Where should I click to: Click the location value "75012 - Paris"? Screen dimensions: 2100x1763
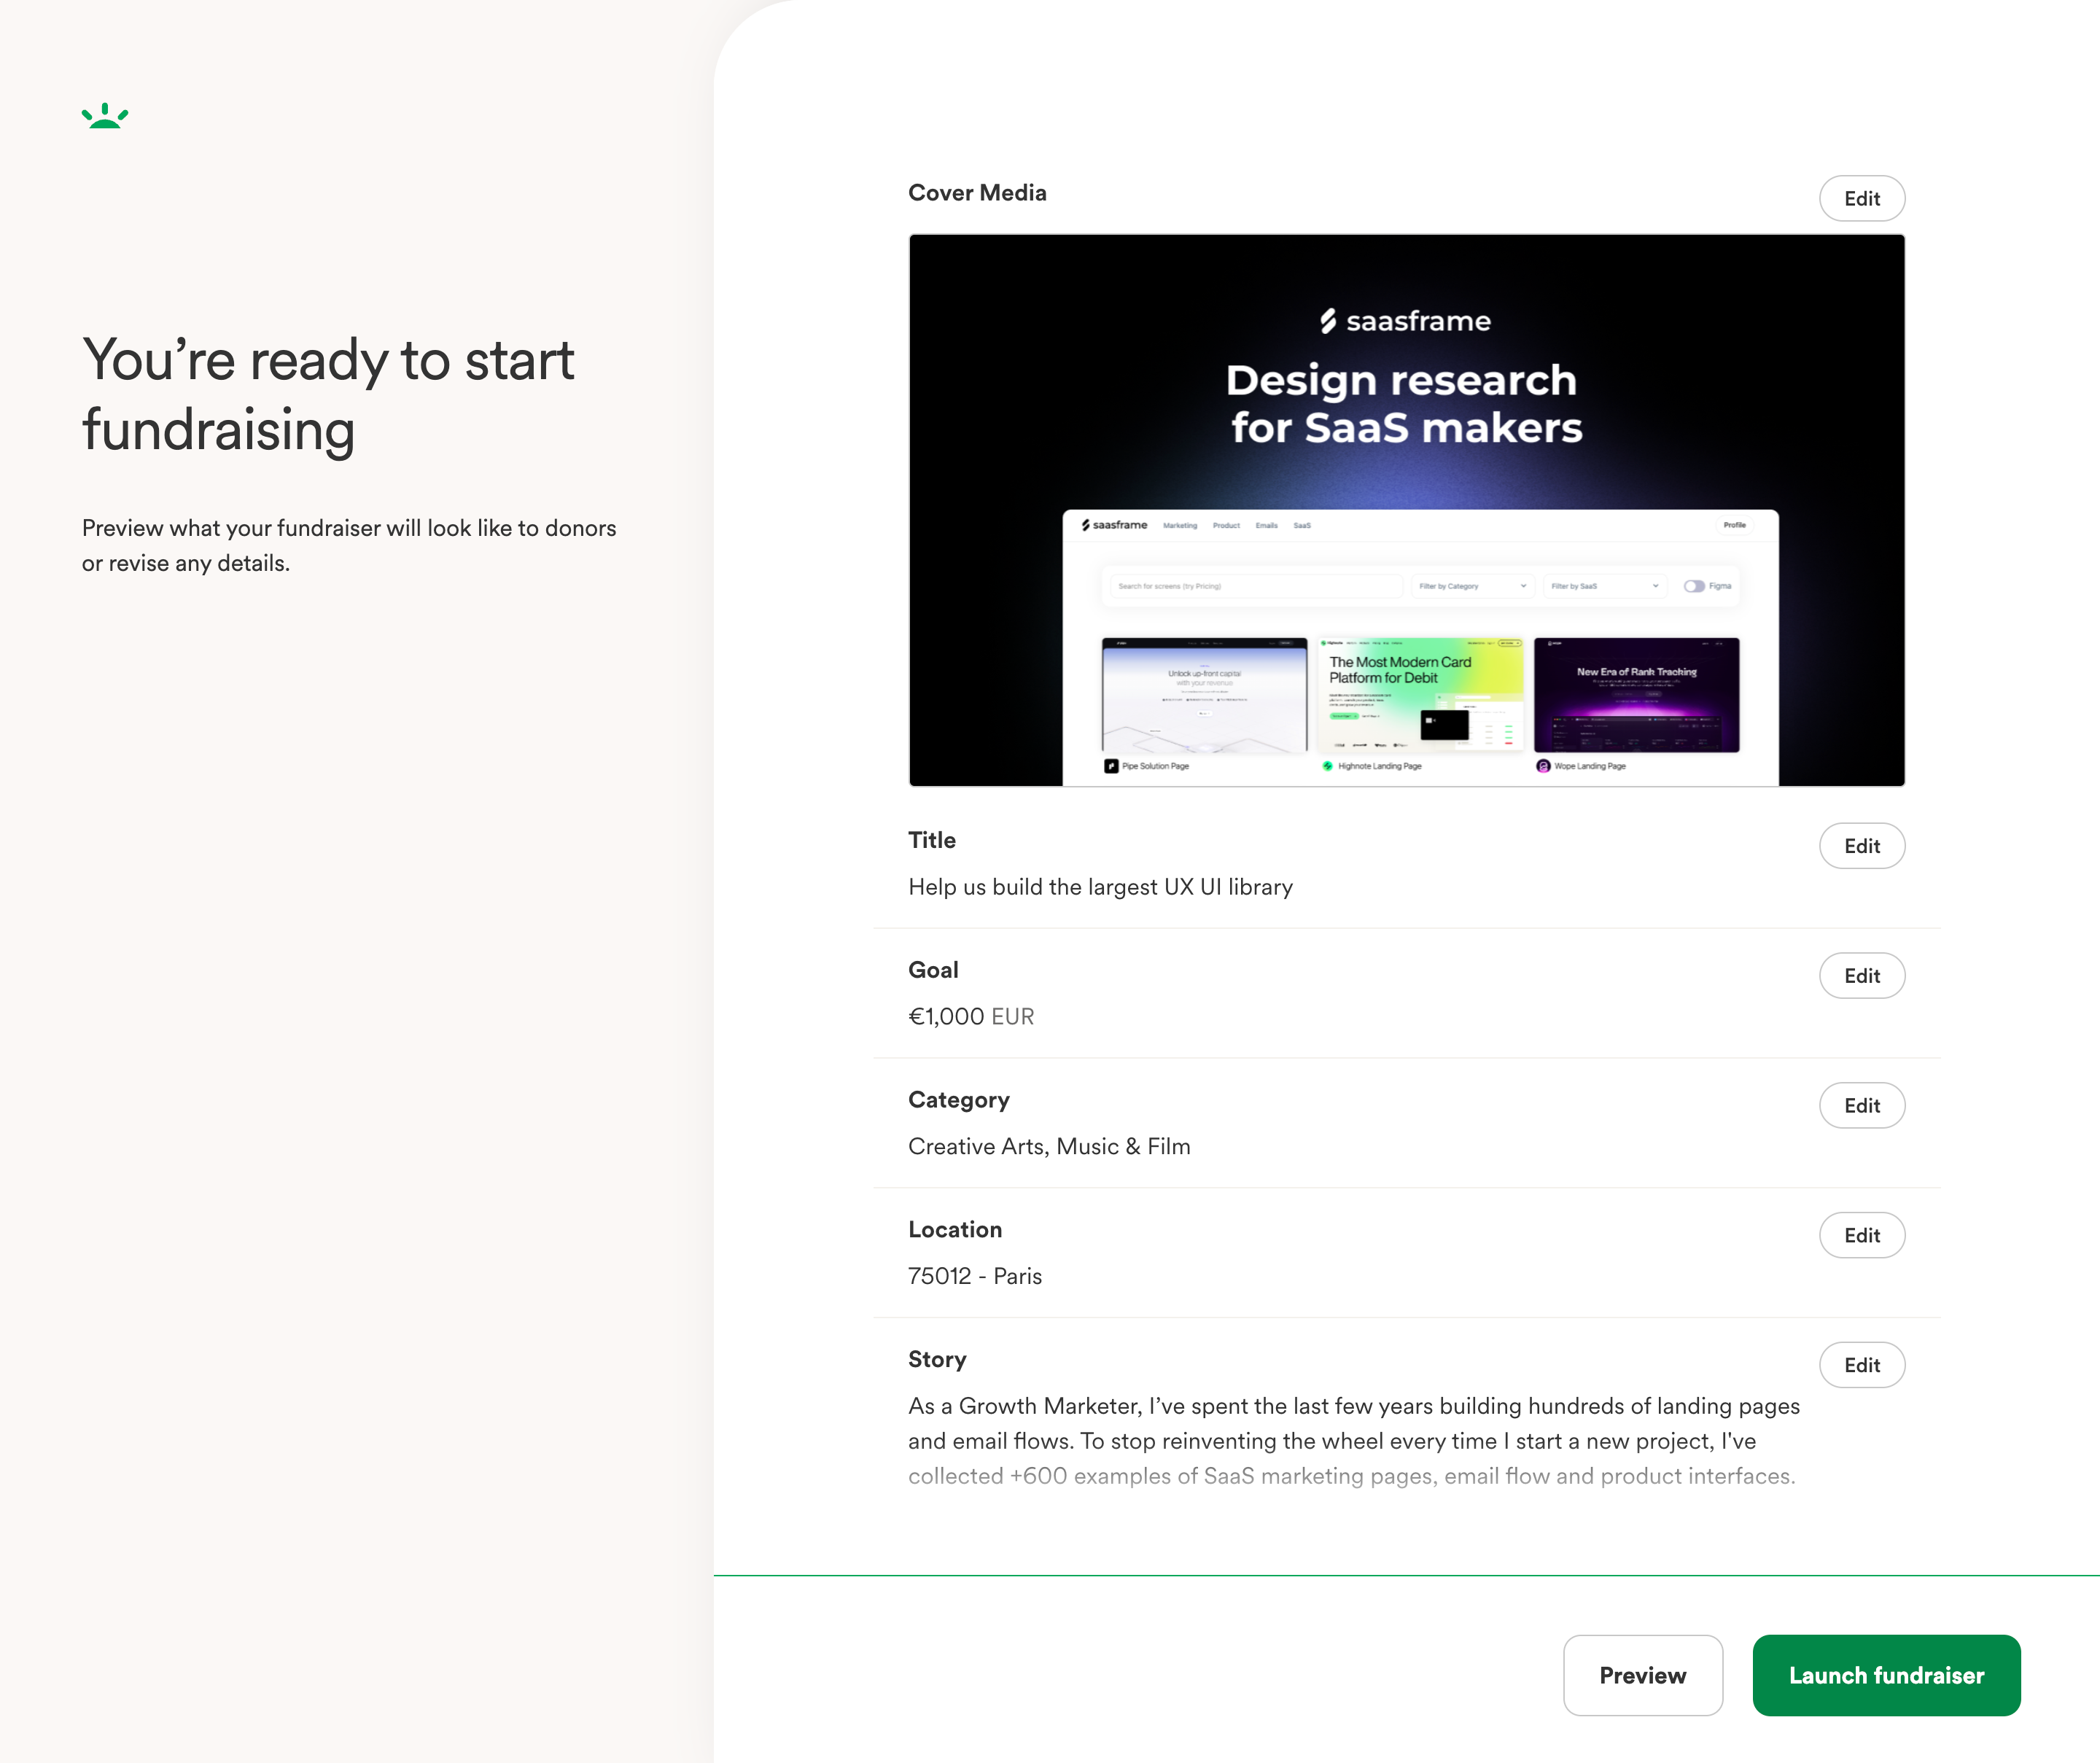[975, 1276]
